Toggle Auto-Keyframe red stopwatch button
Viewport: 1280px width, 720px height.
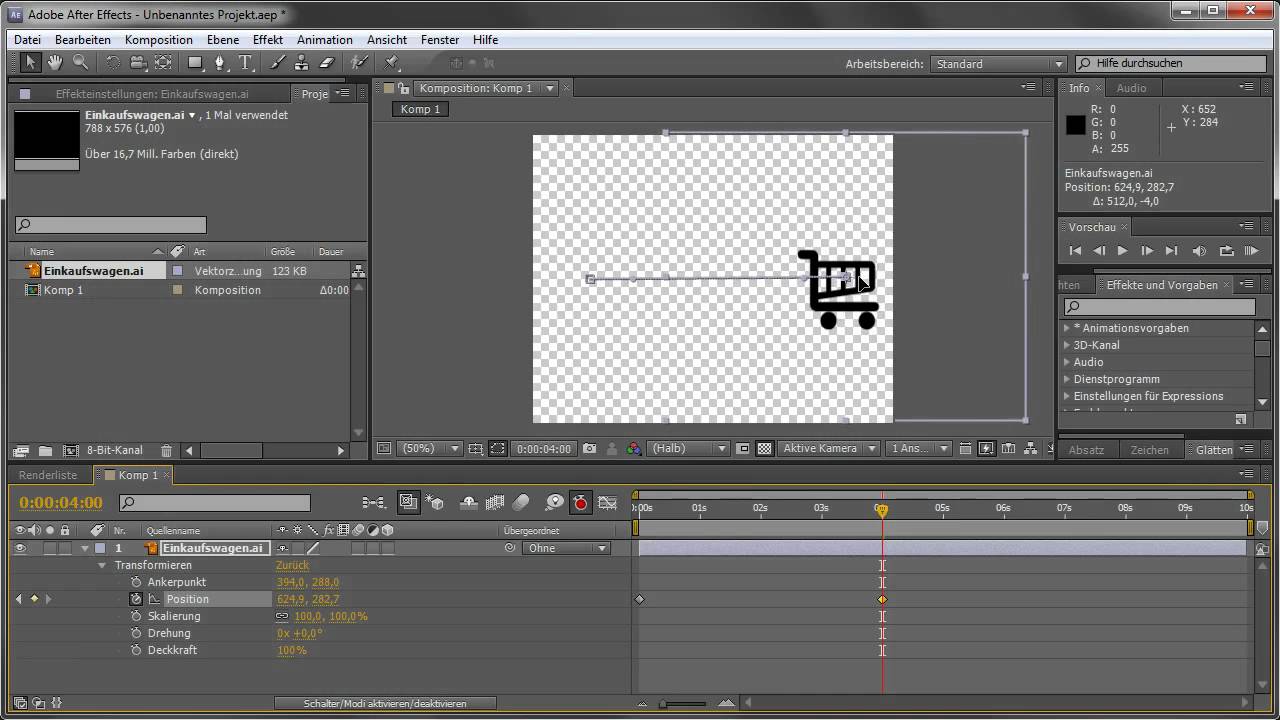580,502
